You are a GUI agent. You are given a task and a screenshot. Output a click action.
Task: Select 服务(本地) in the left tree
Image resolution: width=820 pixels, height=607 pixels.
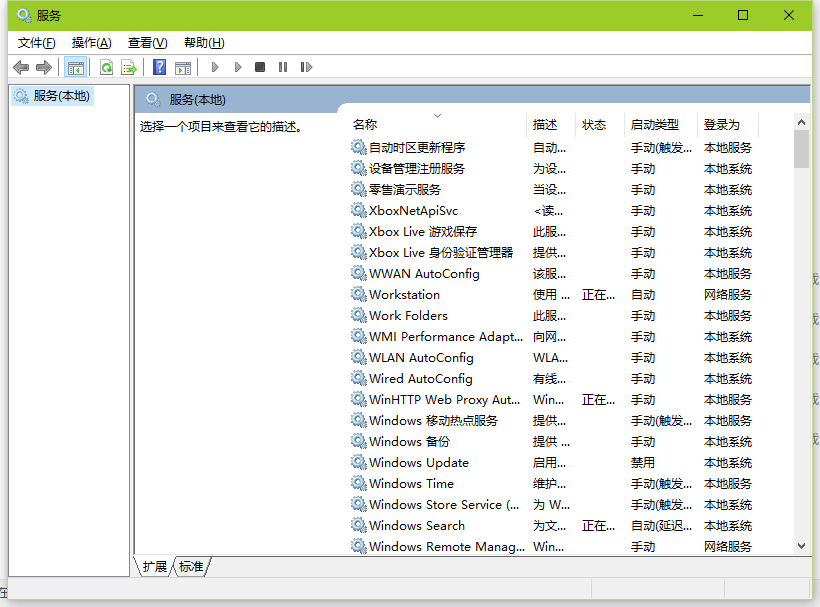point(61,95)
